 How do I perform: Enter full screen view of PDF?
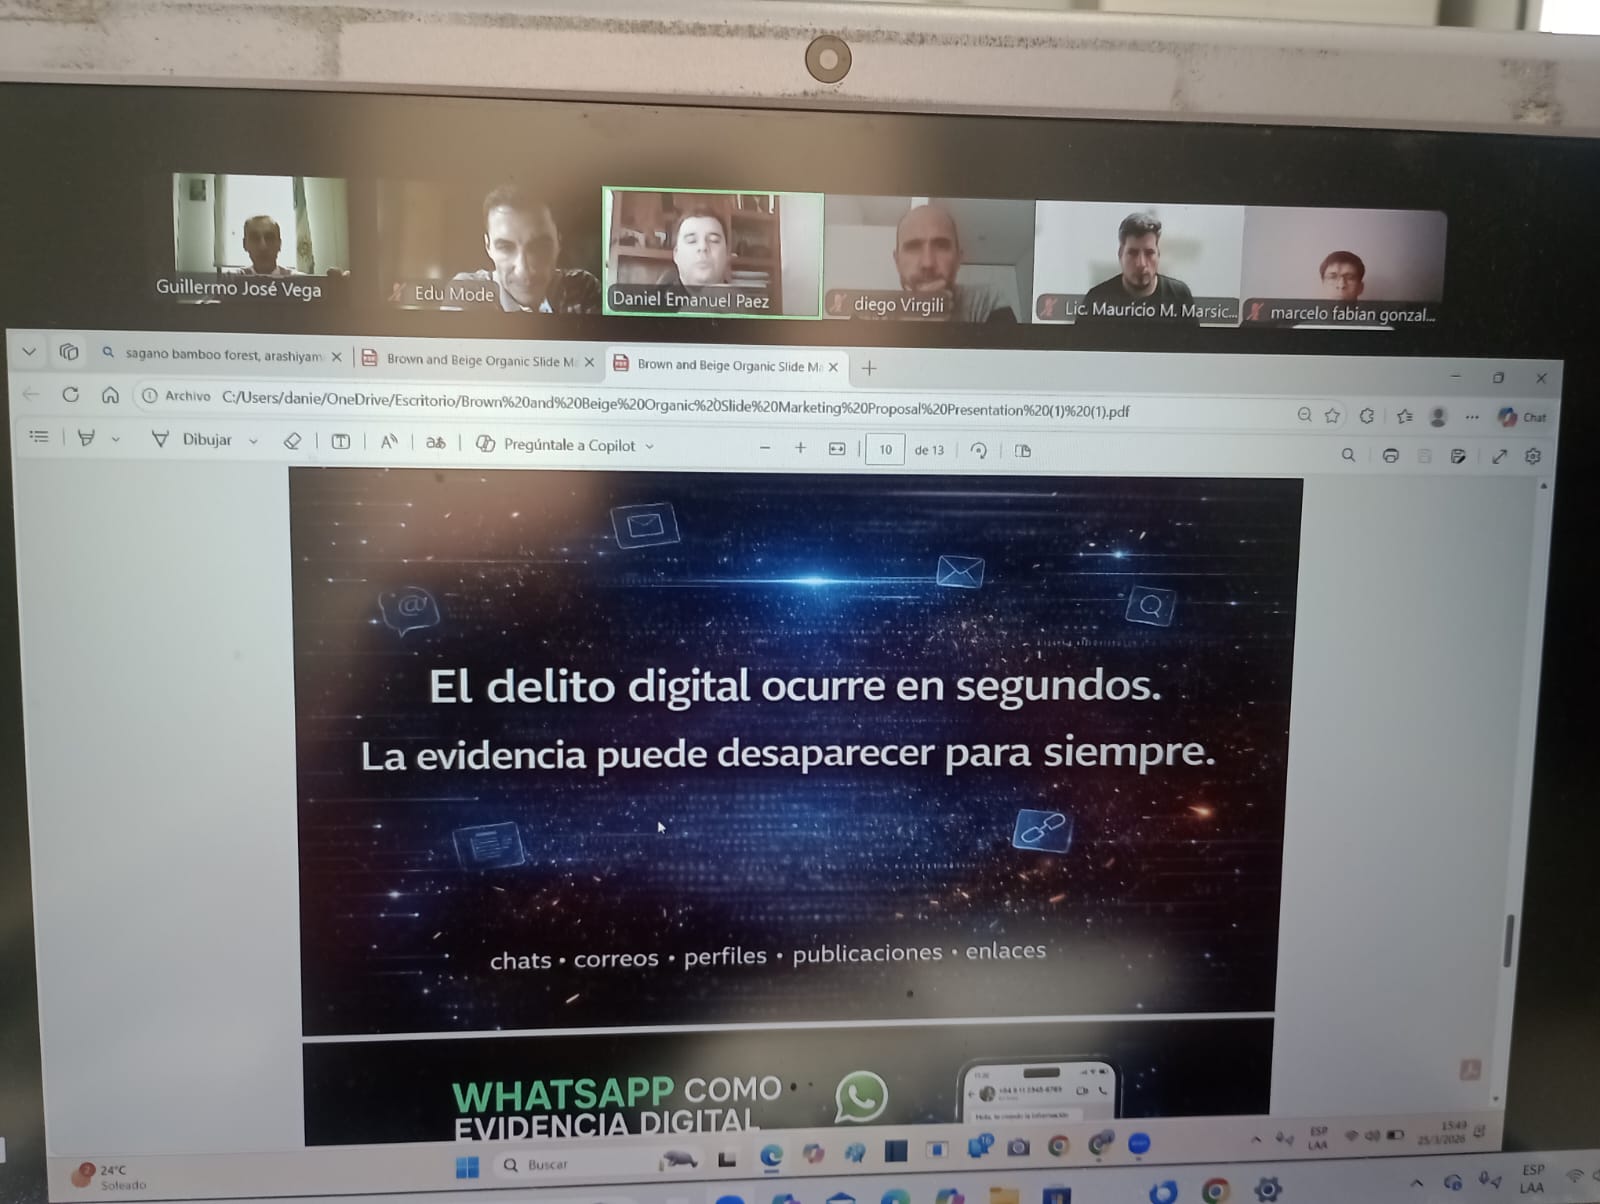[1499, 457]
